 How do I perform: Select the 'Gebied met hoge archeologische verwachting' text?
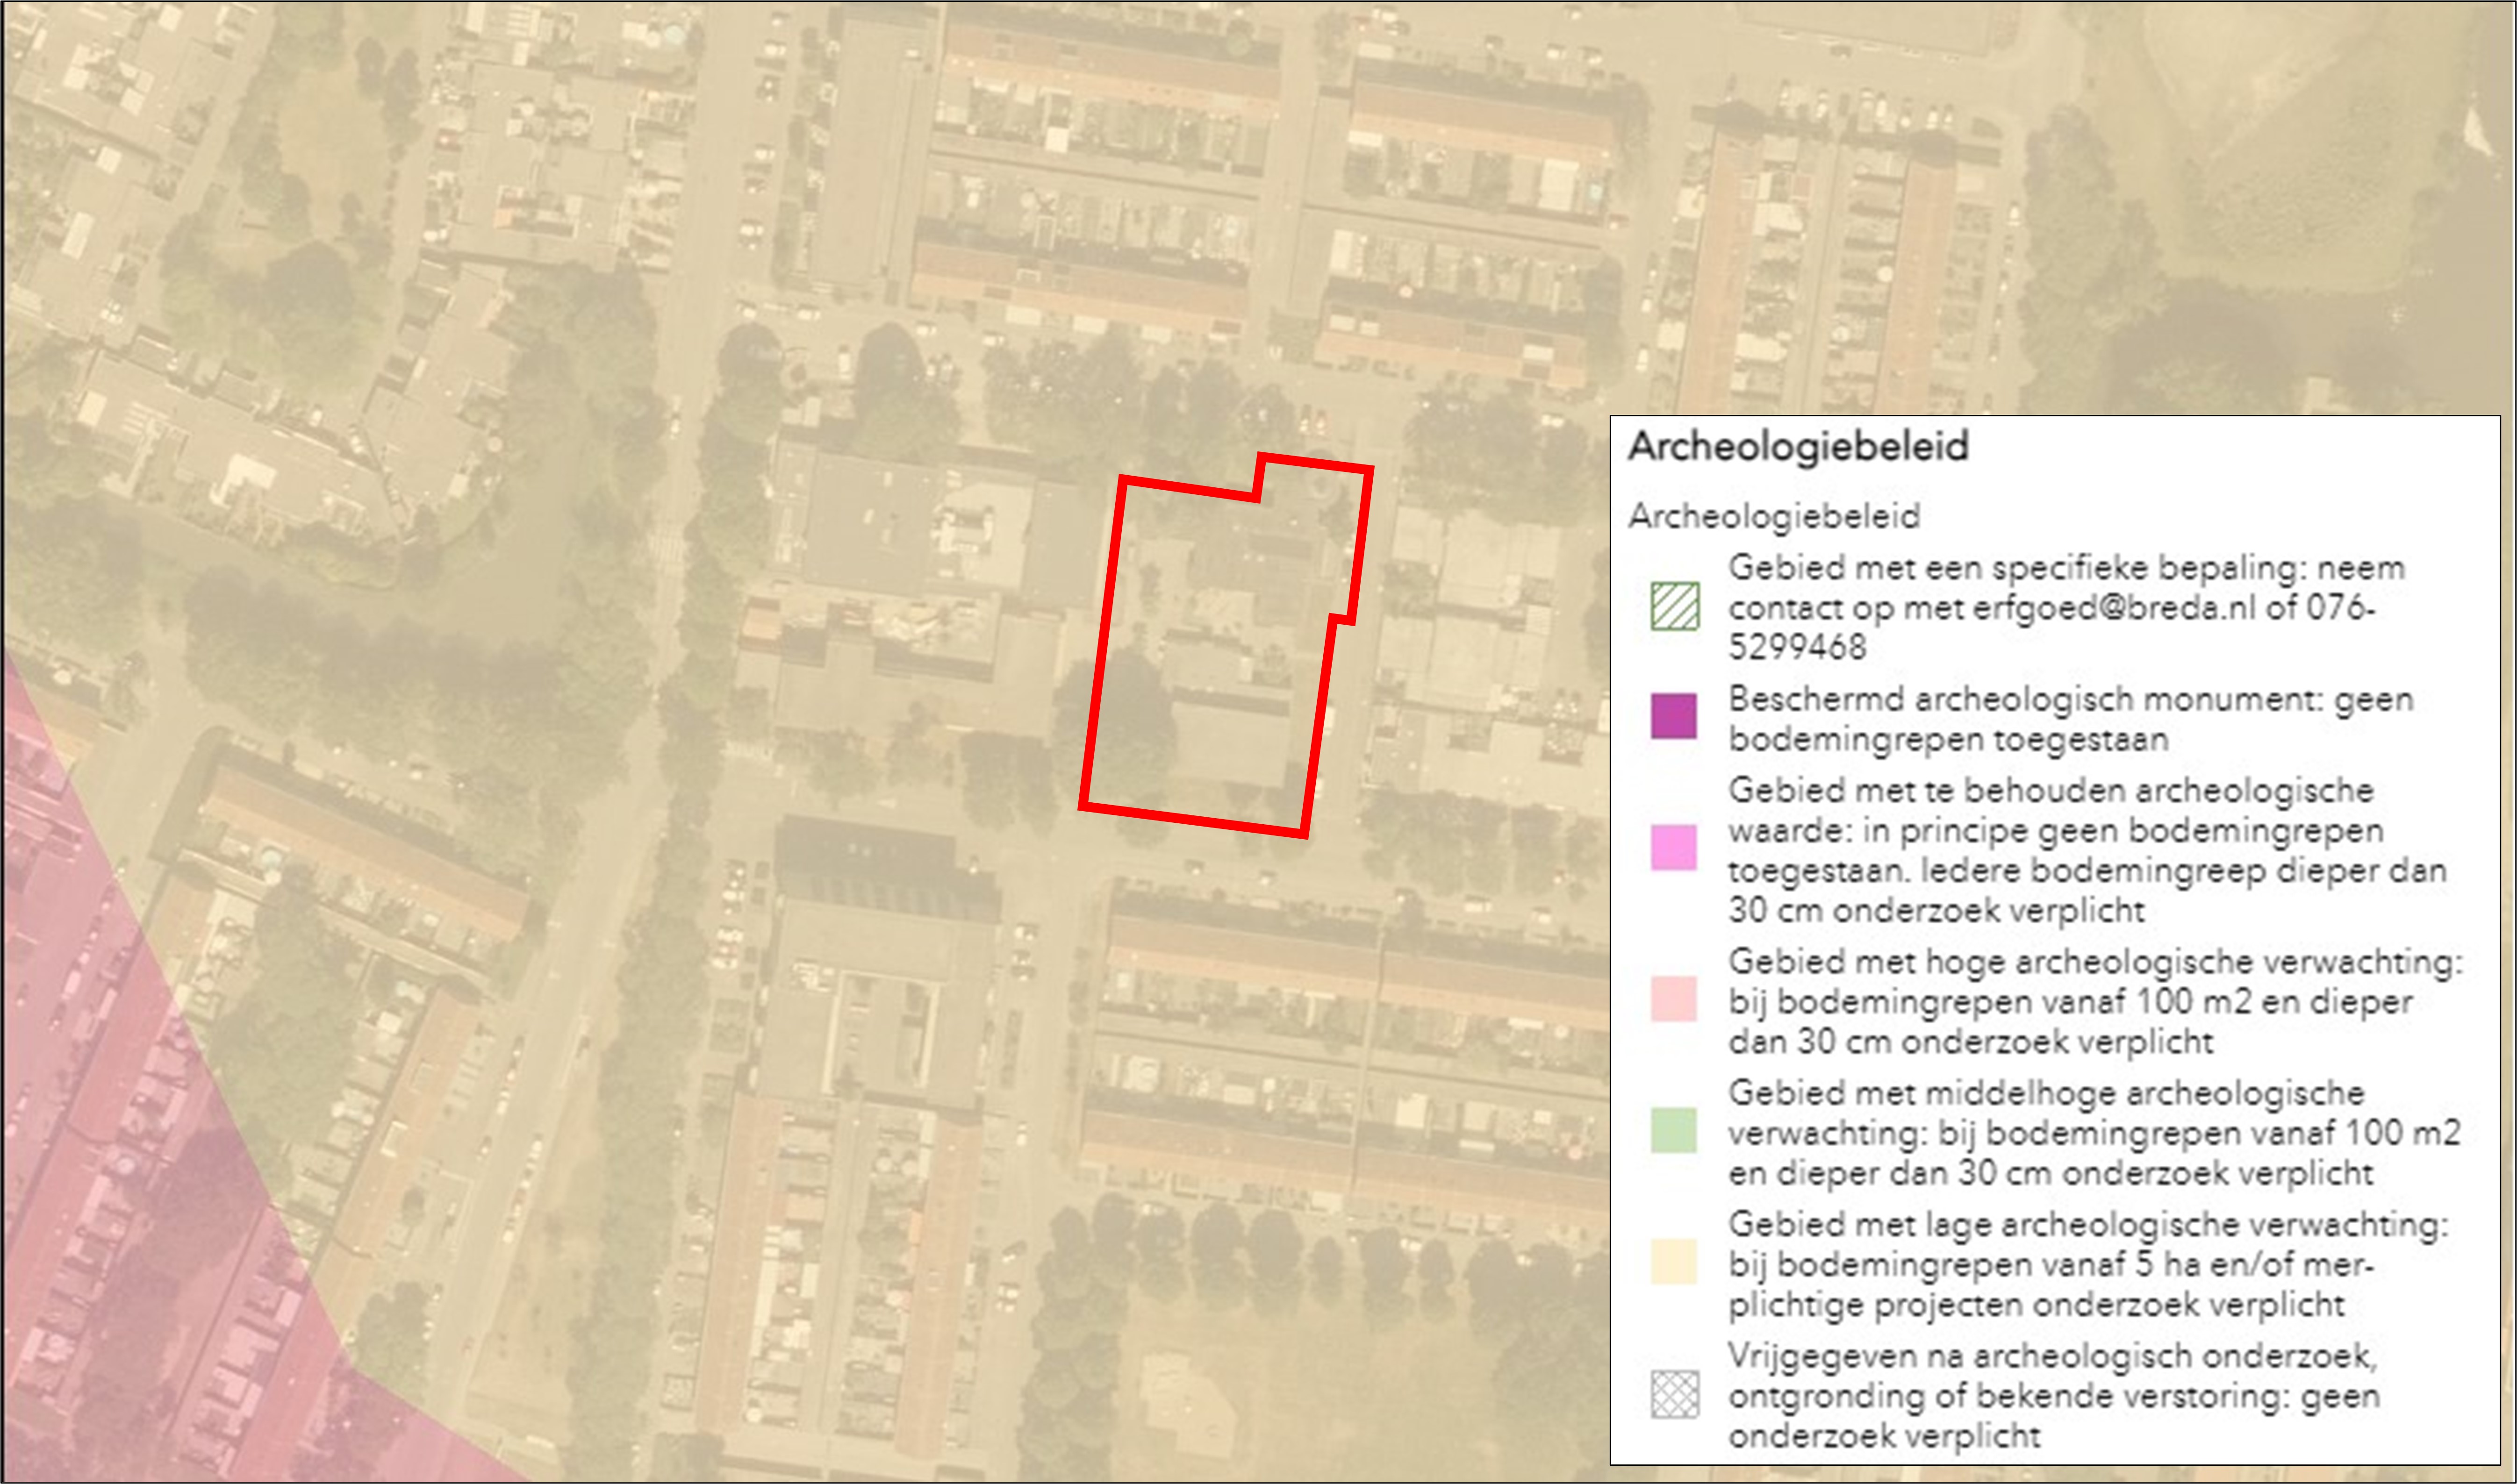pyautogui.click(x=2096, y=1001)
